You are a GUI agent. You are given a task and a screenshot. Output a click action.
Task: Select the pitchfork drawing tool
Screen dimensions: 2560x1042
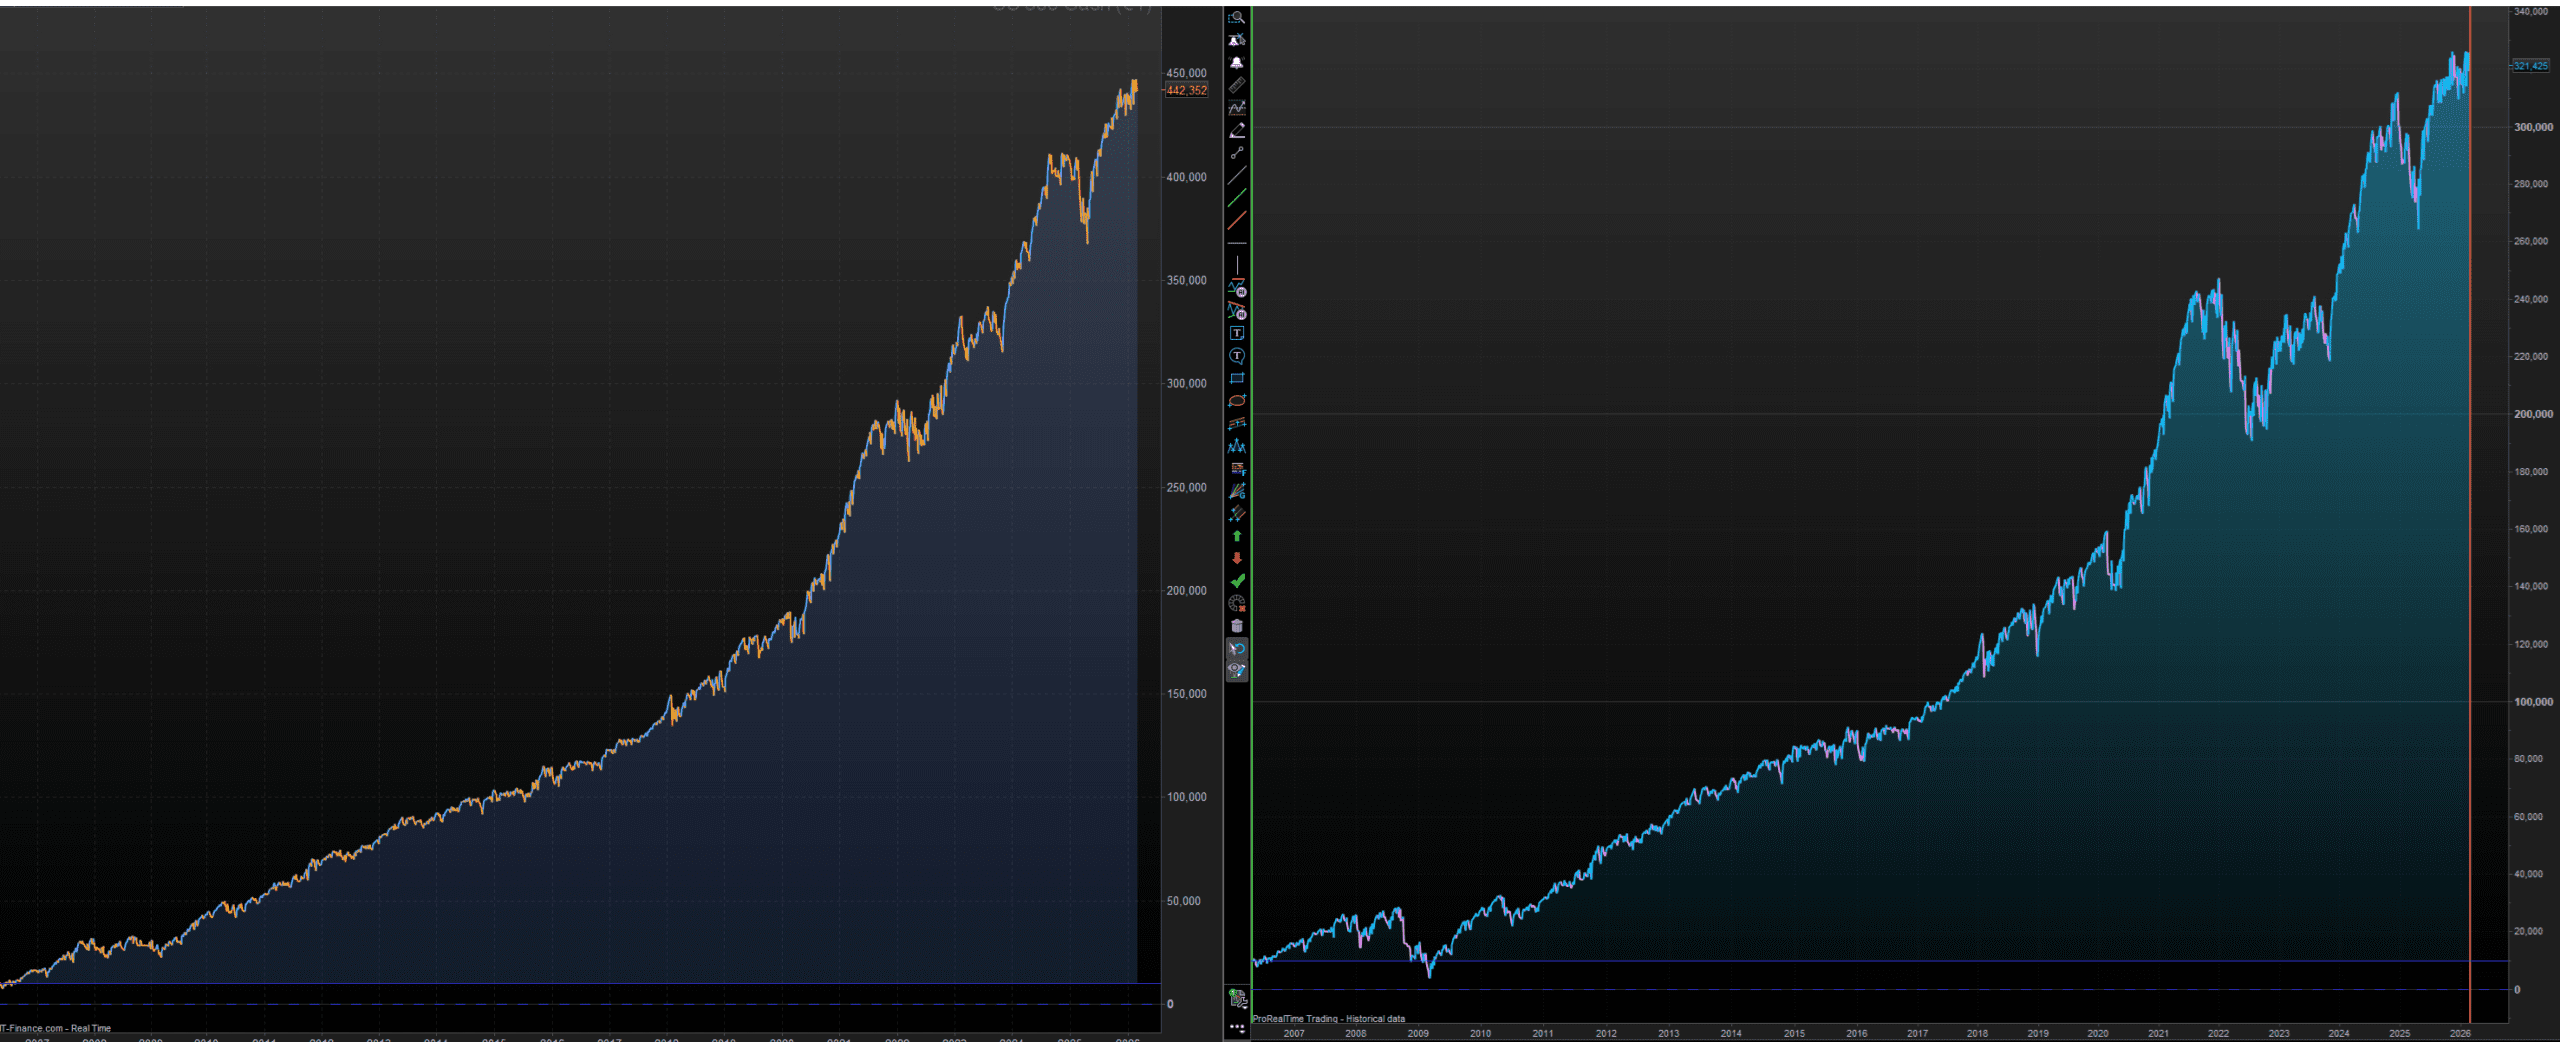tap(1237, 513)
